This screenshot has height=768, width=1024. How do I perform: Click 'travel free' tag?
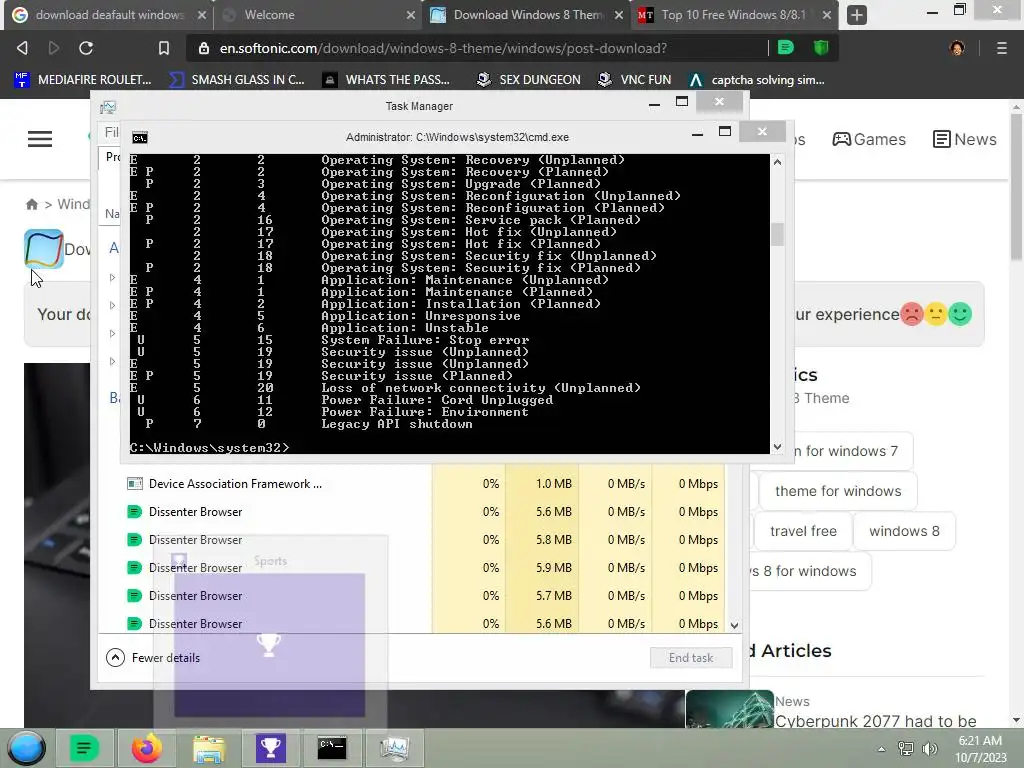pyautogui.click(x=803, y=531)
